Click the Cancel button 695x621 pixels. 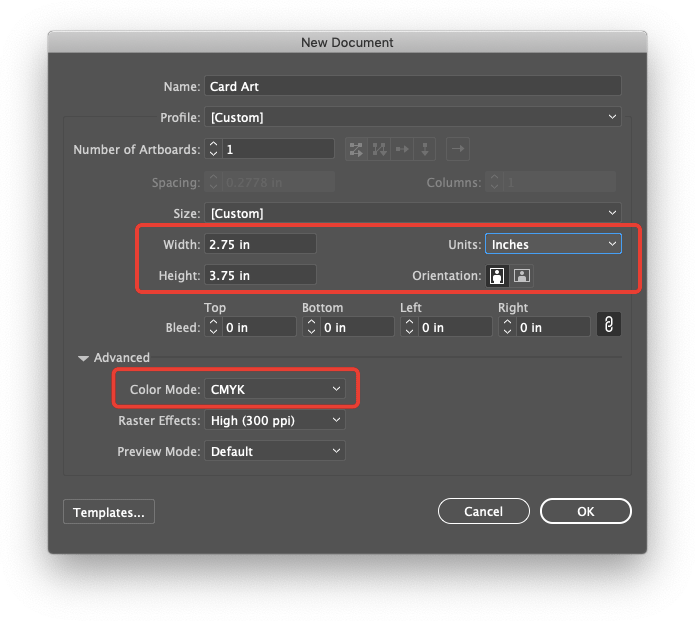tap(484, 511)
